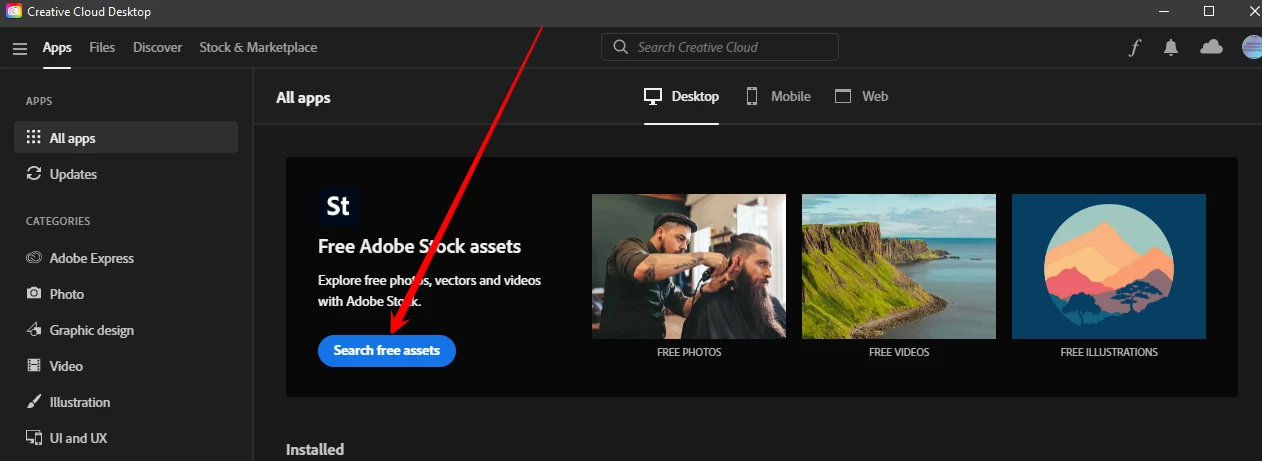Open the notifications bell icon
The image size is (1262, 461).
click(x=1171, y=47)
